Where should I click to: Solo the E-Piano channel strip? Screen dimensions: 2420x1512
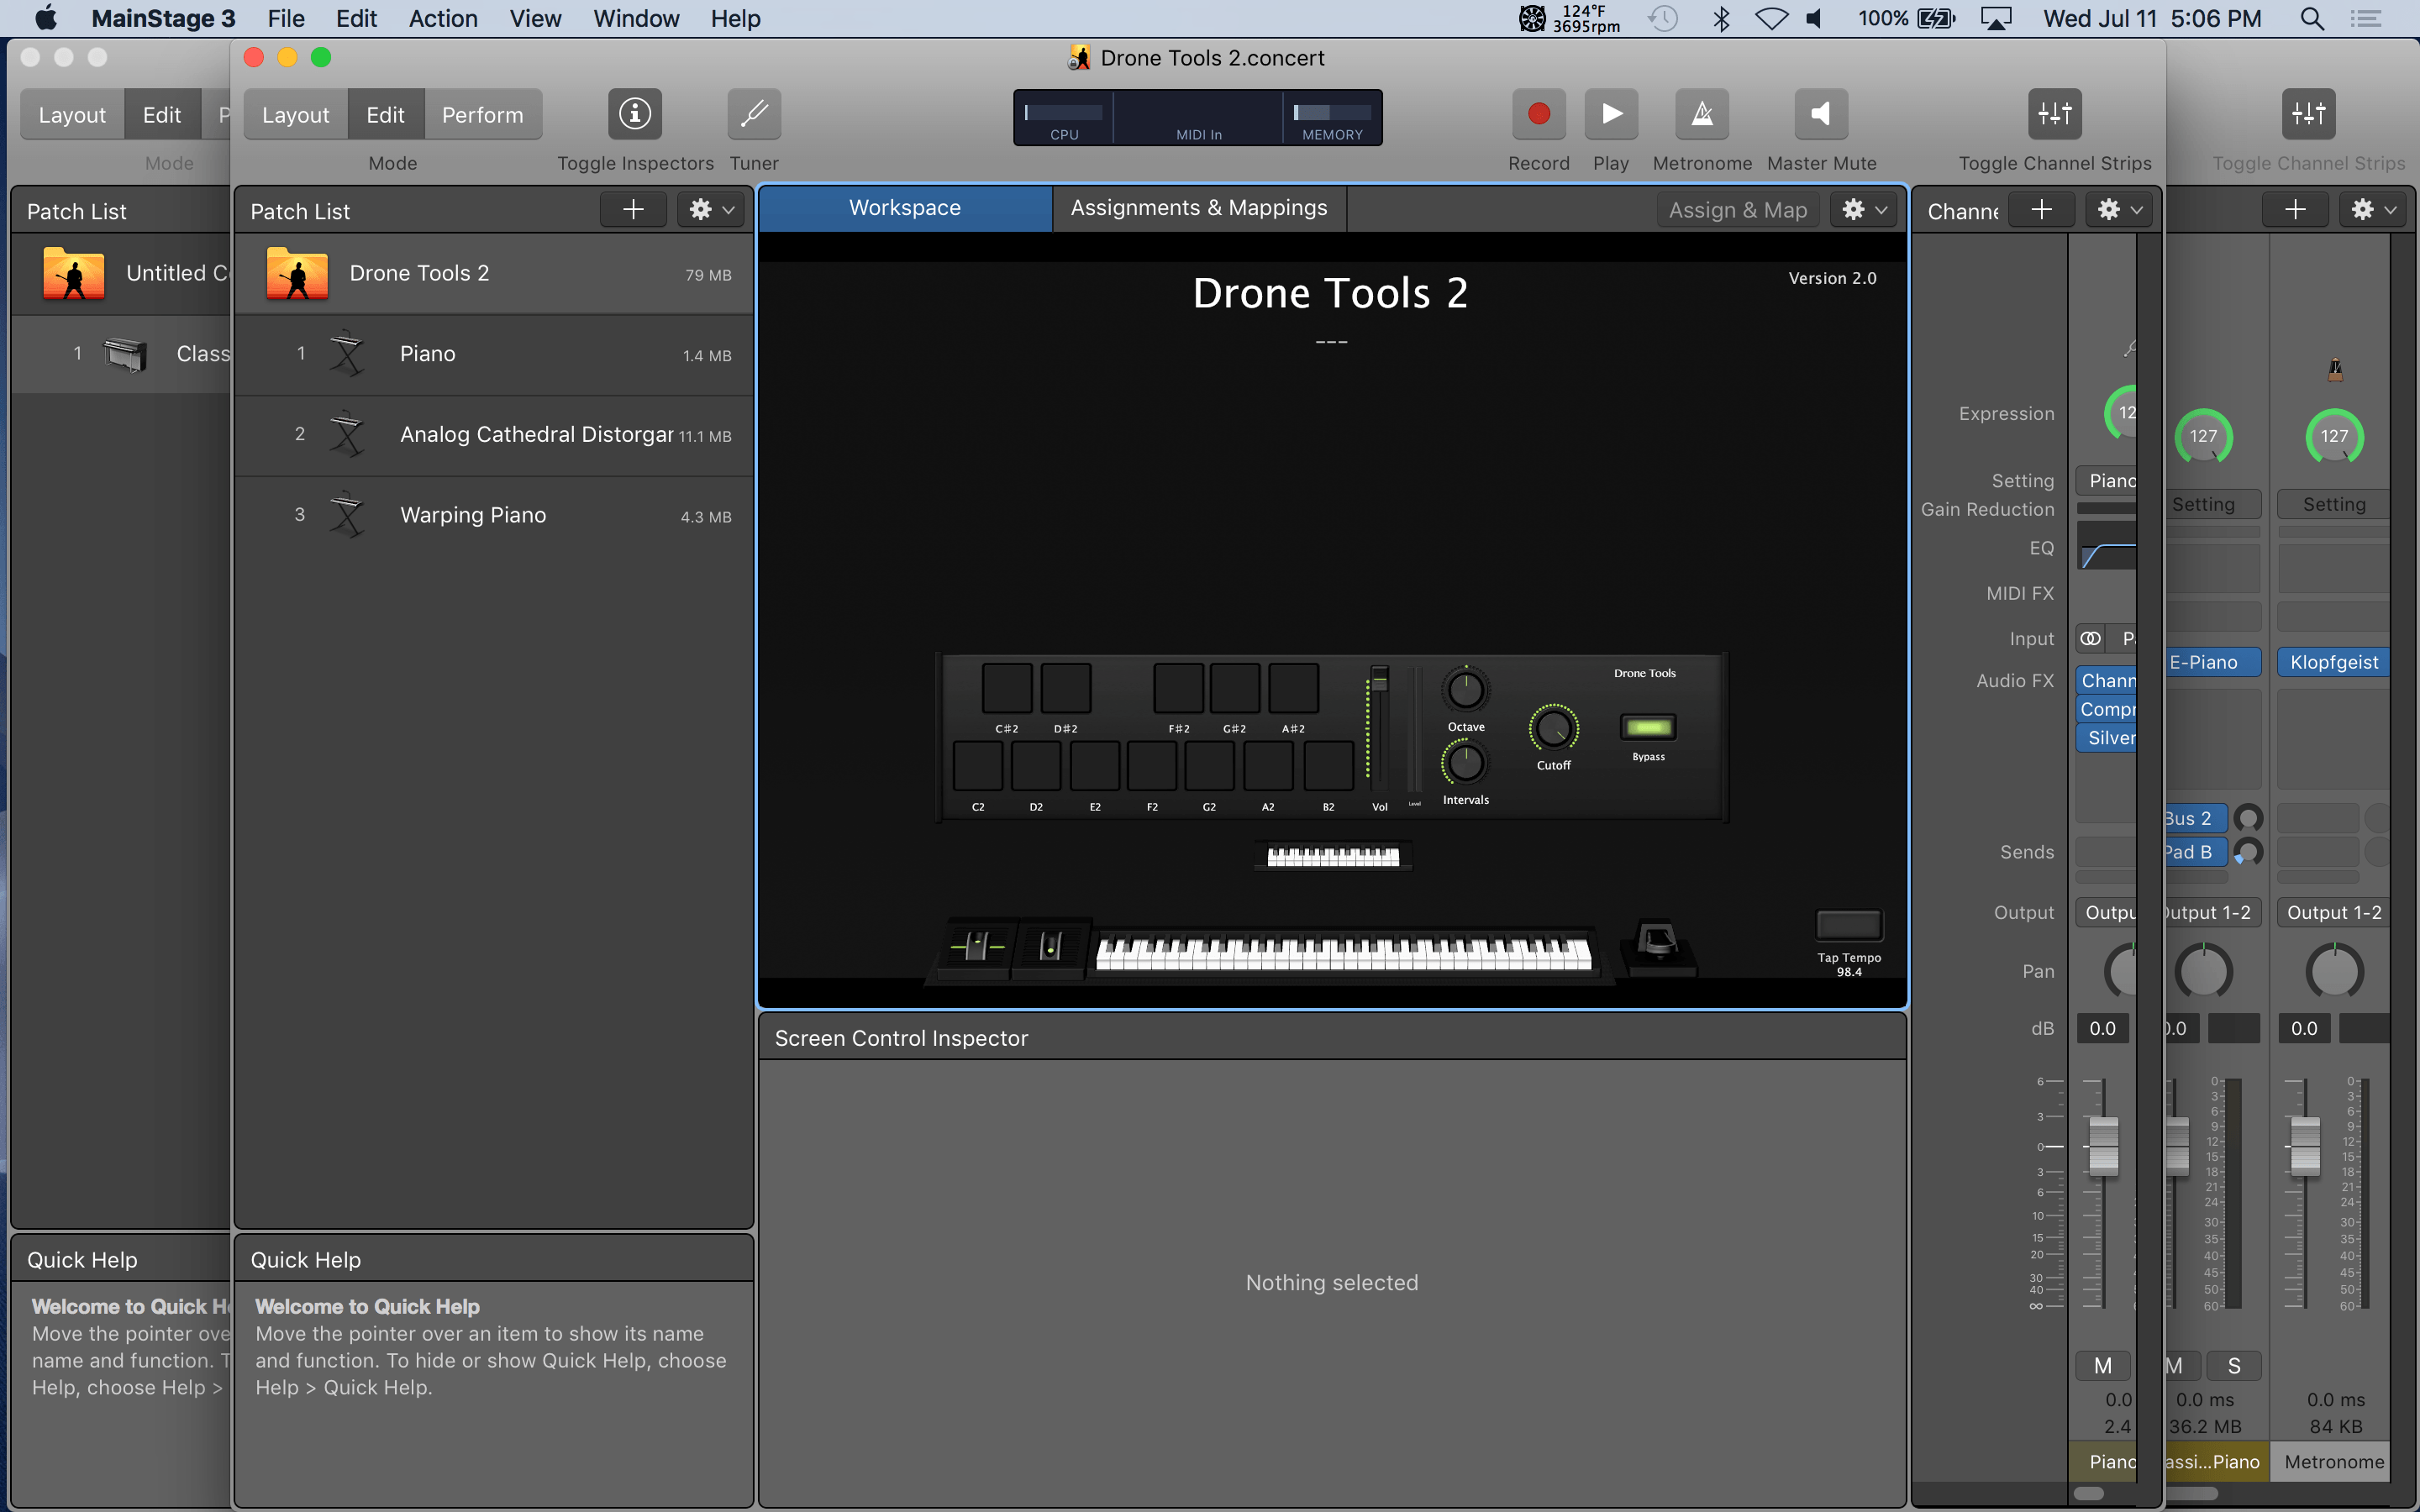2234,1366
